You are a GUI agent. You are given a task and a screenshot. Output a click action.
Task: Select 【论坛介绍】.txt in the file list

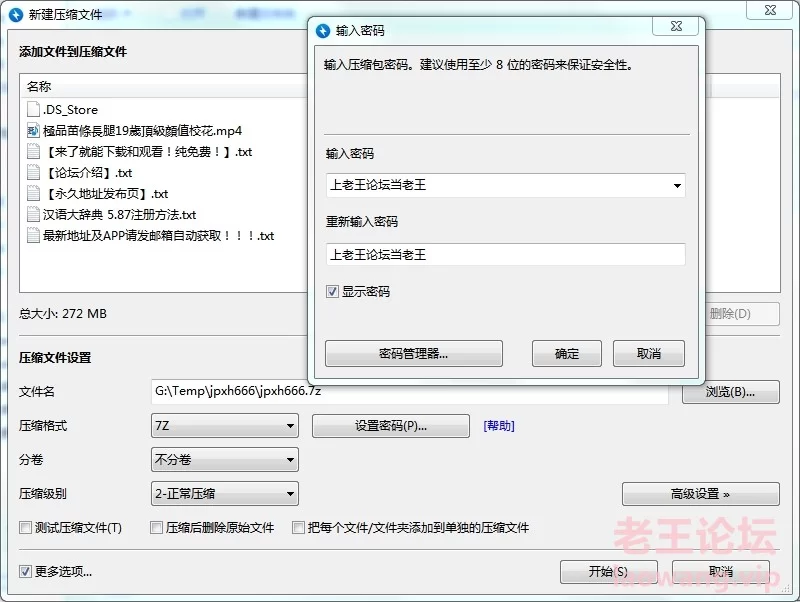[x=88, y=172]
